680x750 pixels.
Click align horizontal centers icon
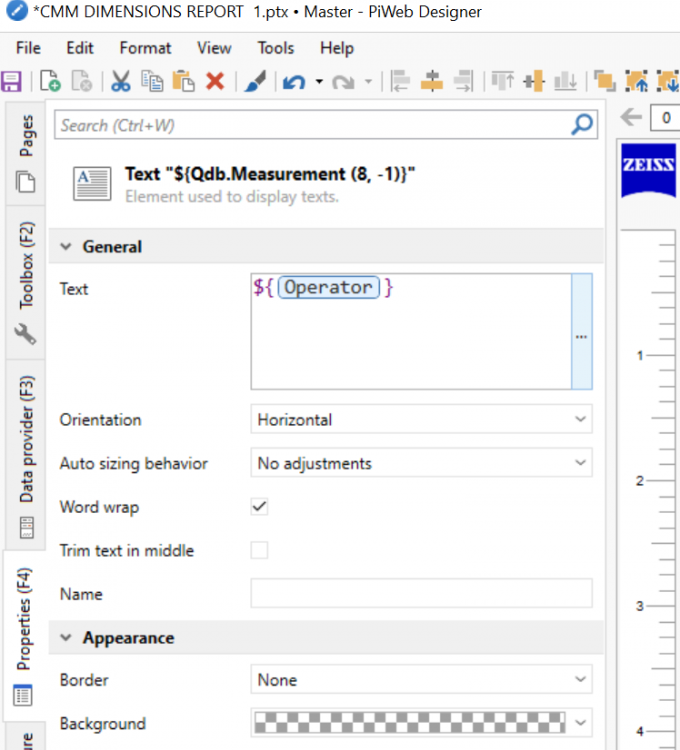coord(431,81)
